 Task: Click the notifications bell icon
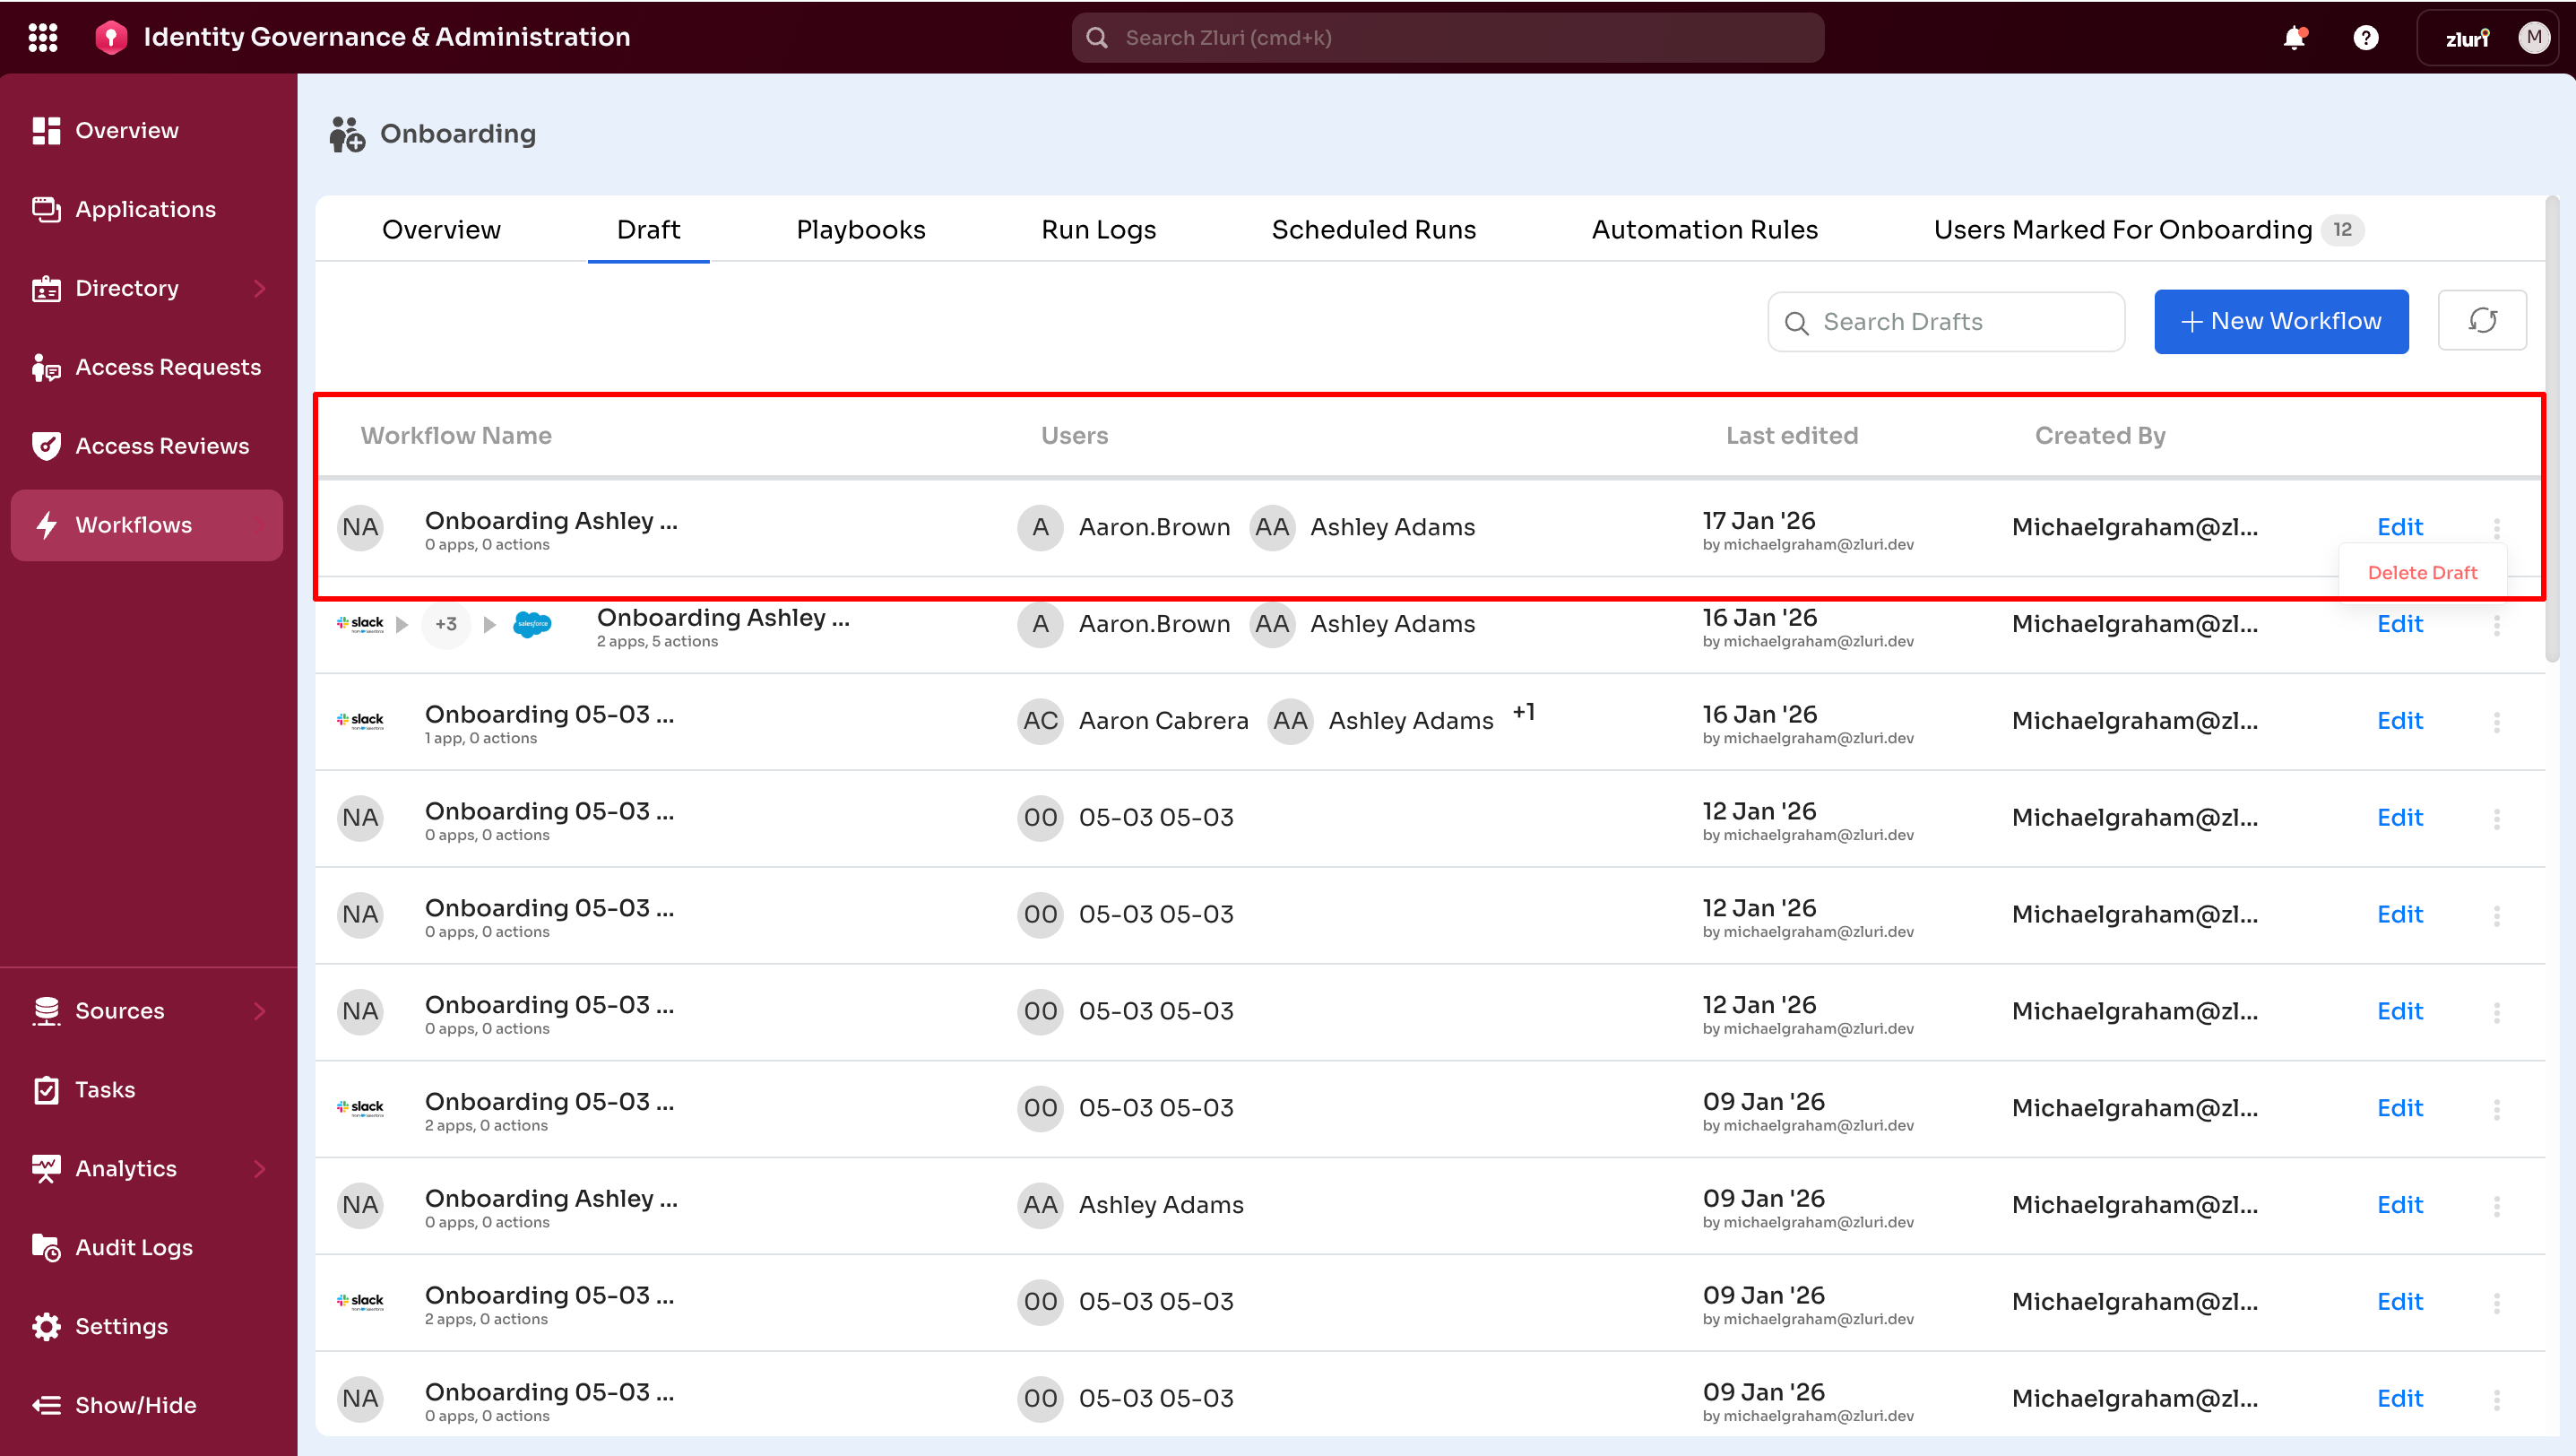click(2294, 38)
